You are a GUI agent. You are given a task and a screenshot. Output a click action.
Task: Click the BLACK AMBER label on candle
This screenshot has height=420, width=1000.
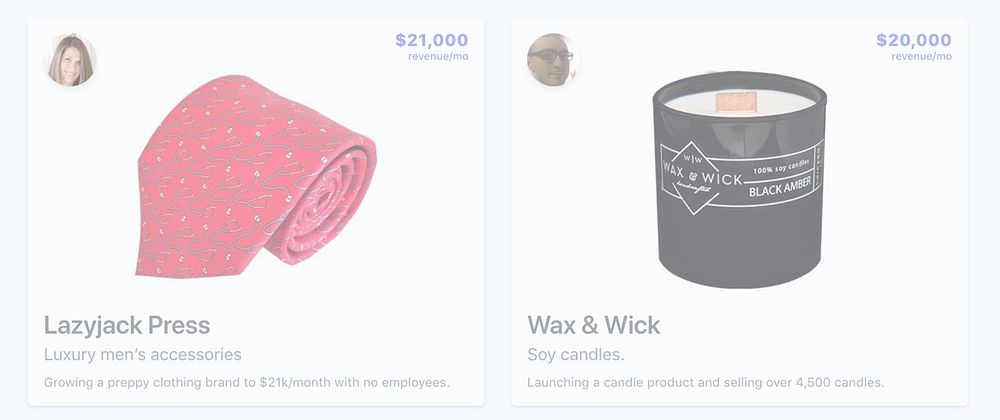coord(779,187)
